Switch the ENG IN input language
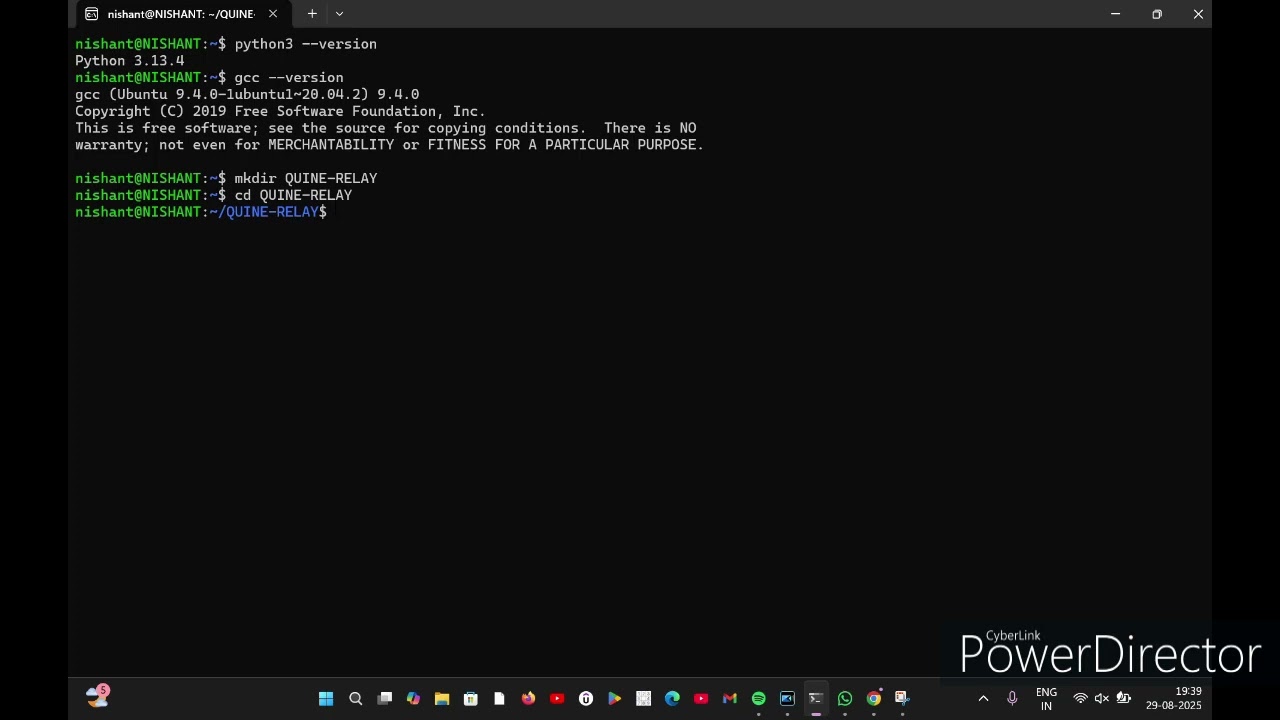The image size is (1280, 720). pos(1046,698)
